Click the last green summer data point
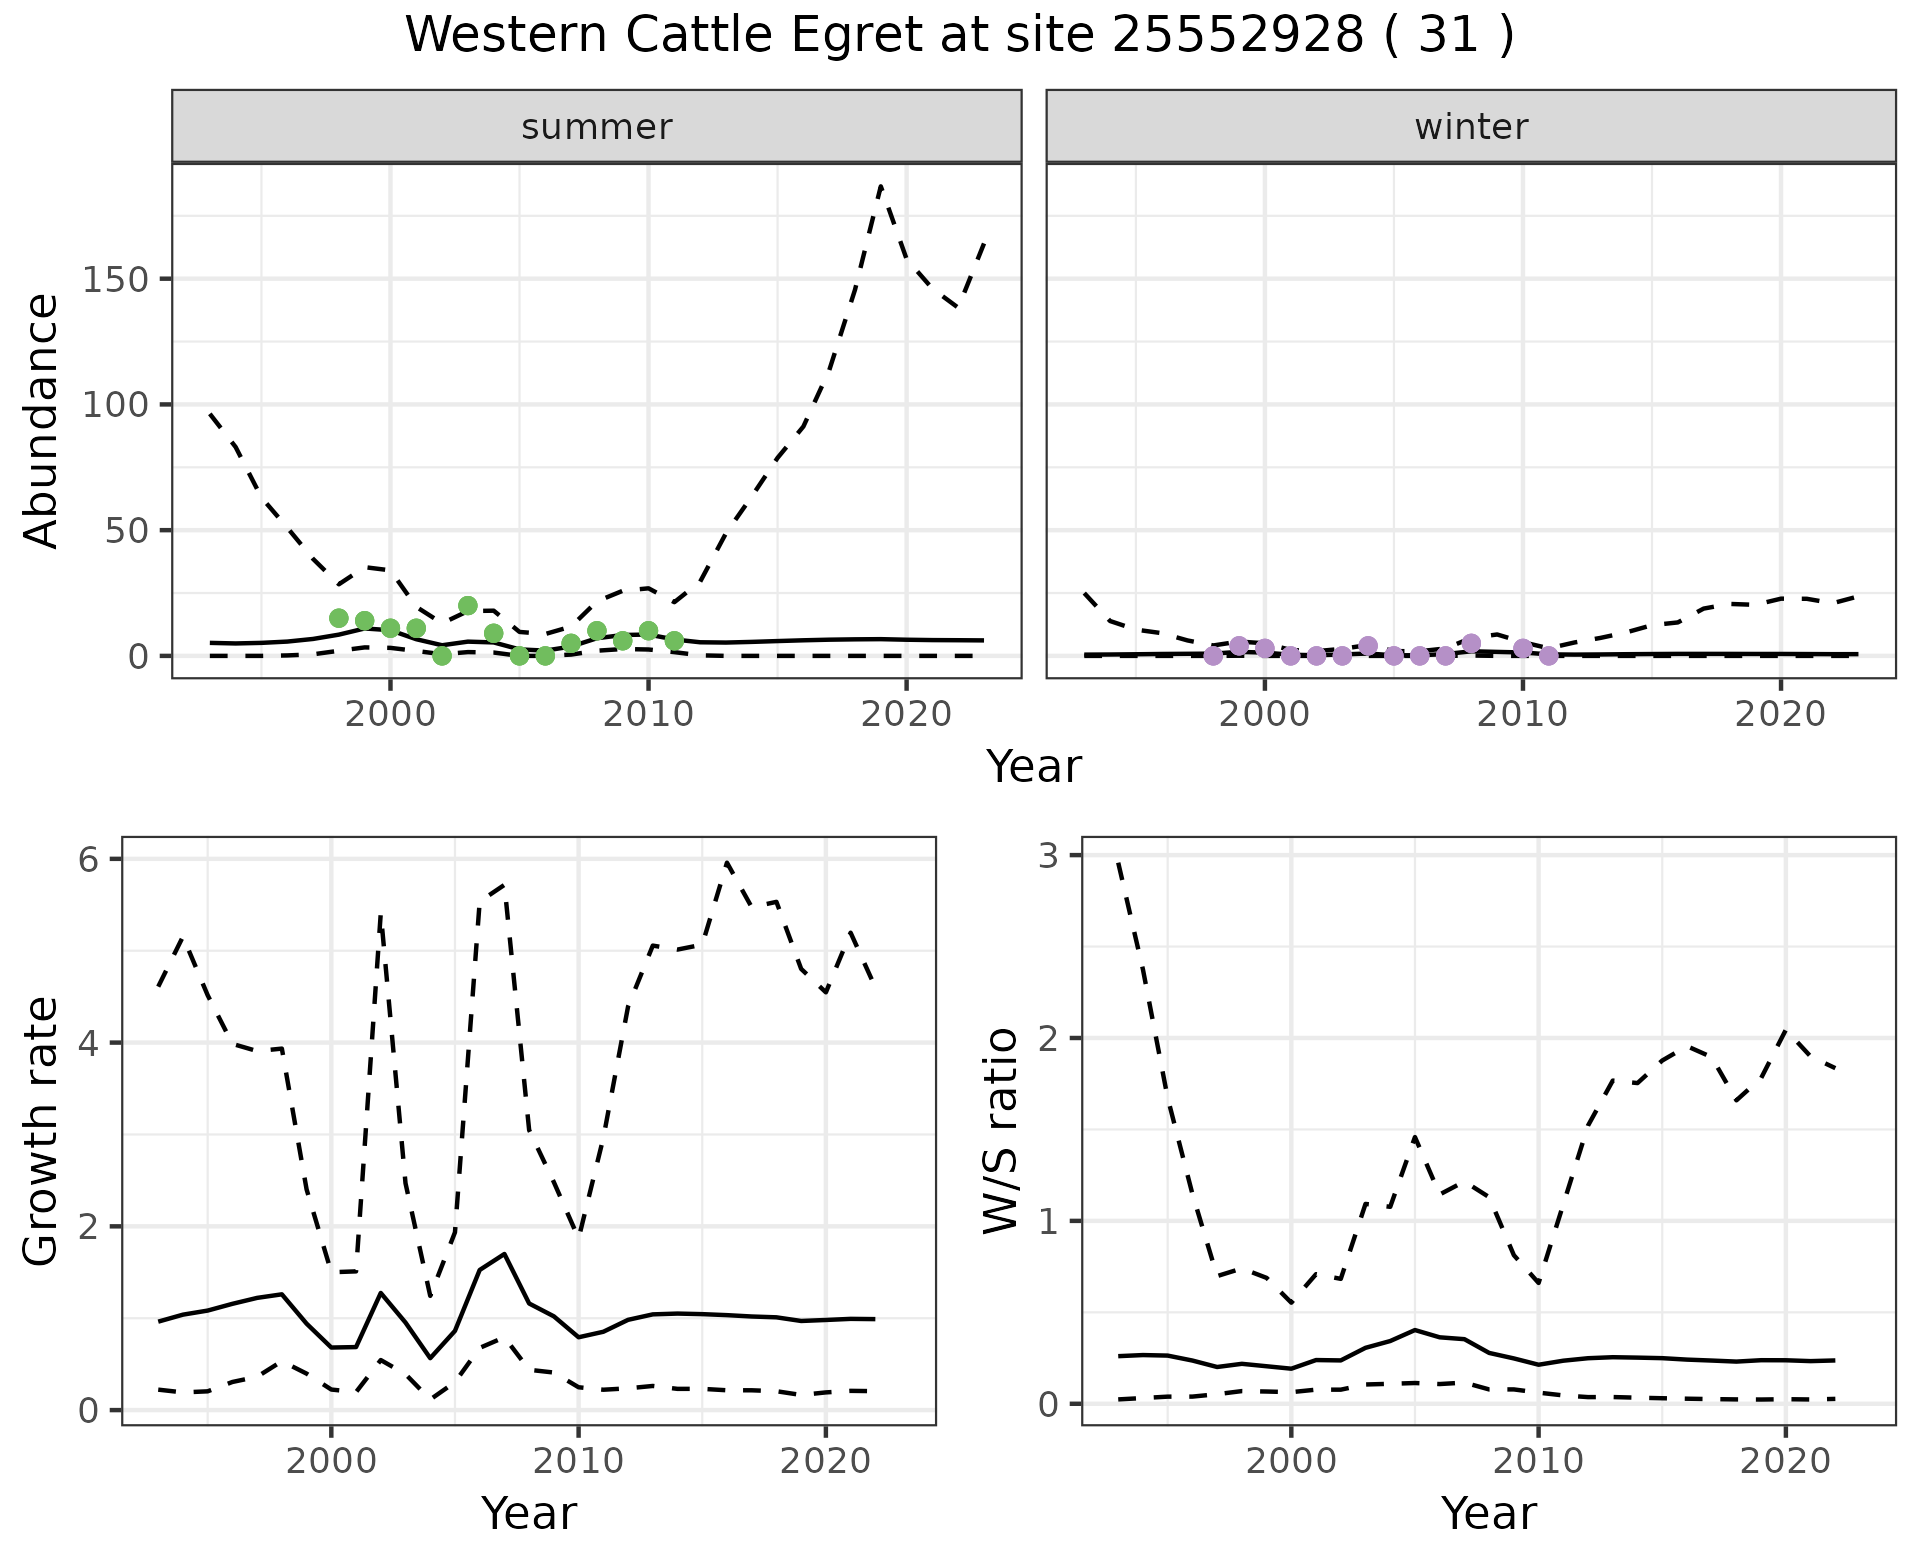Viewport: 1920px width, 1560px height. tap(674, 640)
